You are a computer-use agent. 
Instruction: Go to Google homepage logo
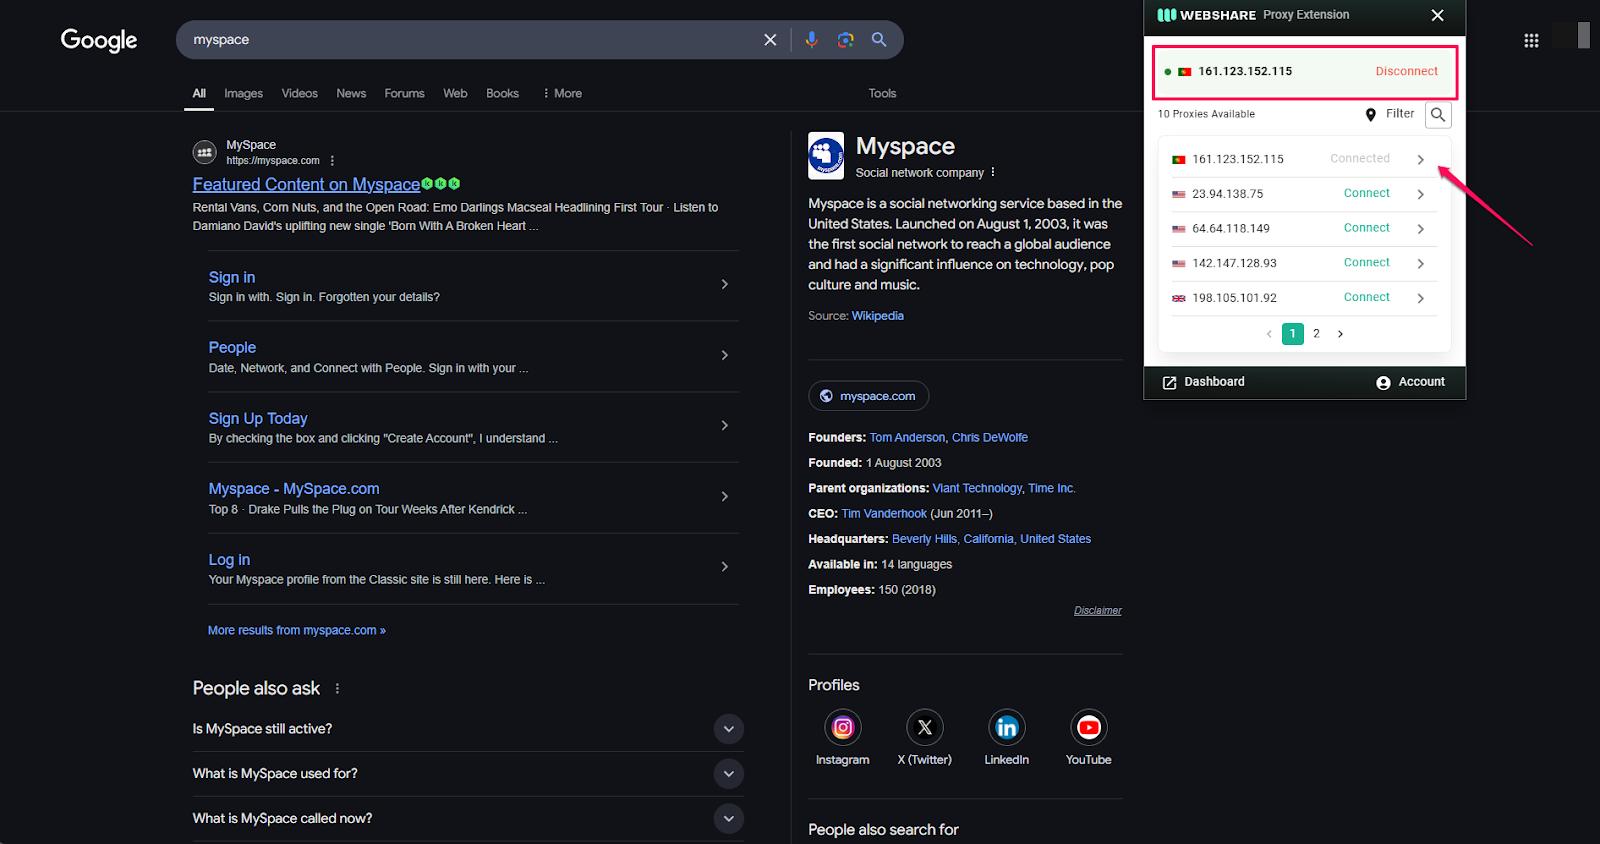point(99,40)
